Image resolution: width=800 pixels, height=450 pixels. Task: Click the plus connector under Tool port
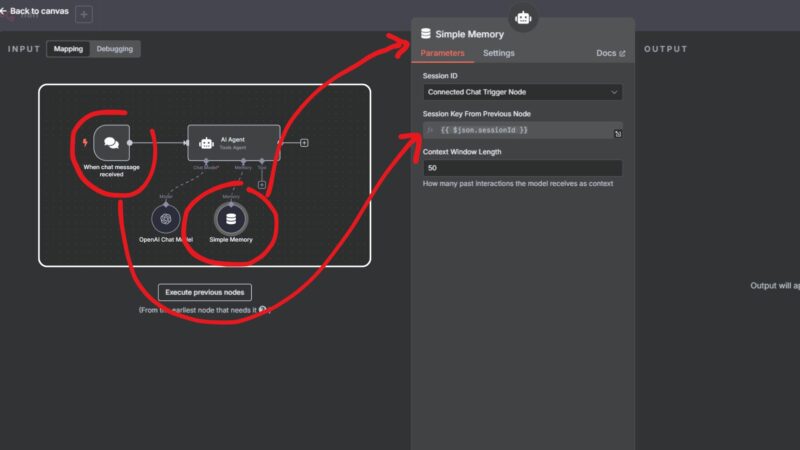click(x=262, y=185)
